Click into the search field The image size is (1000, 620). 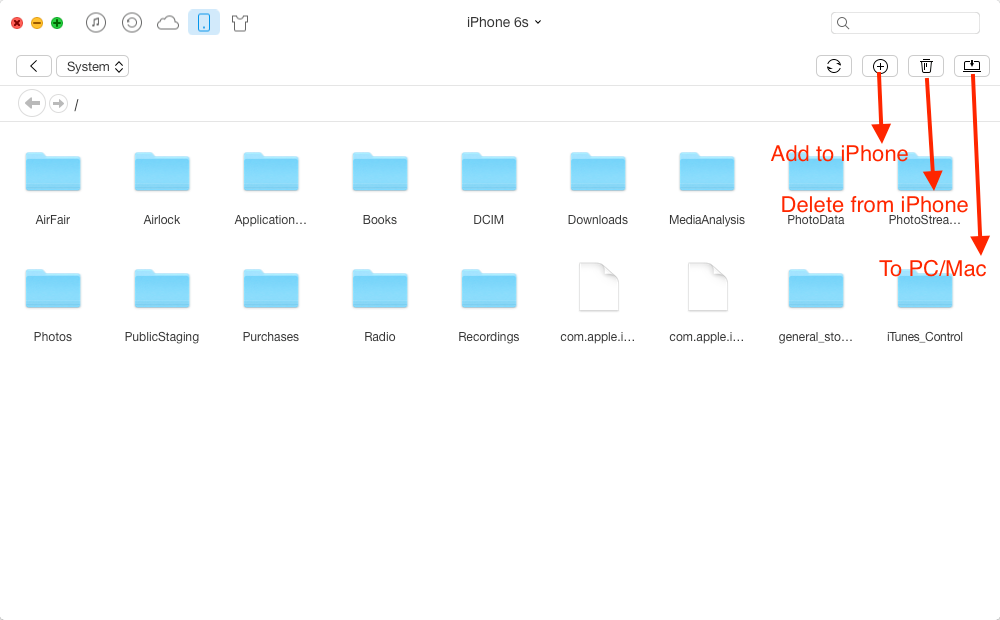click(905, 23)
